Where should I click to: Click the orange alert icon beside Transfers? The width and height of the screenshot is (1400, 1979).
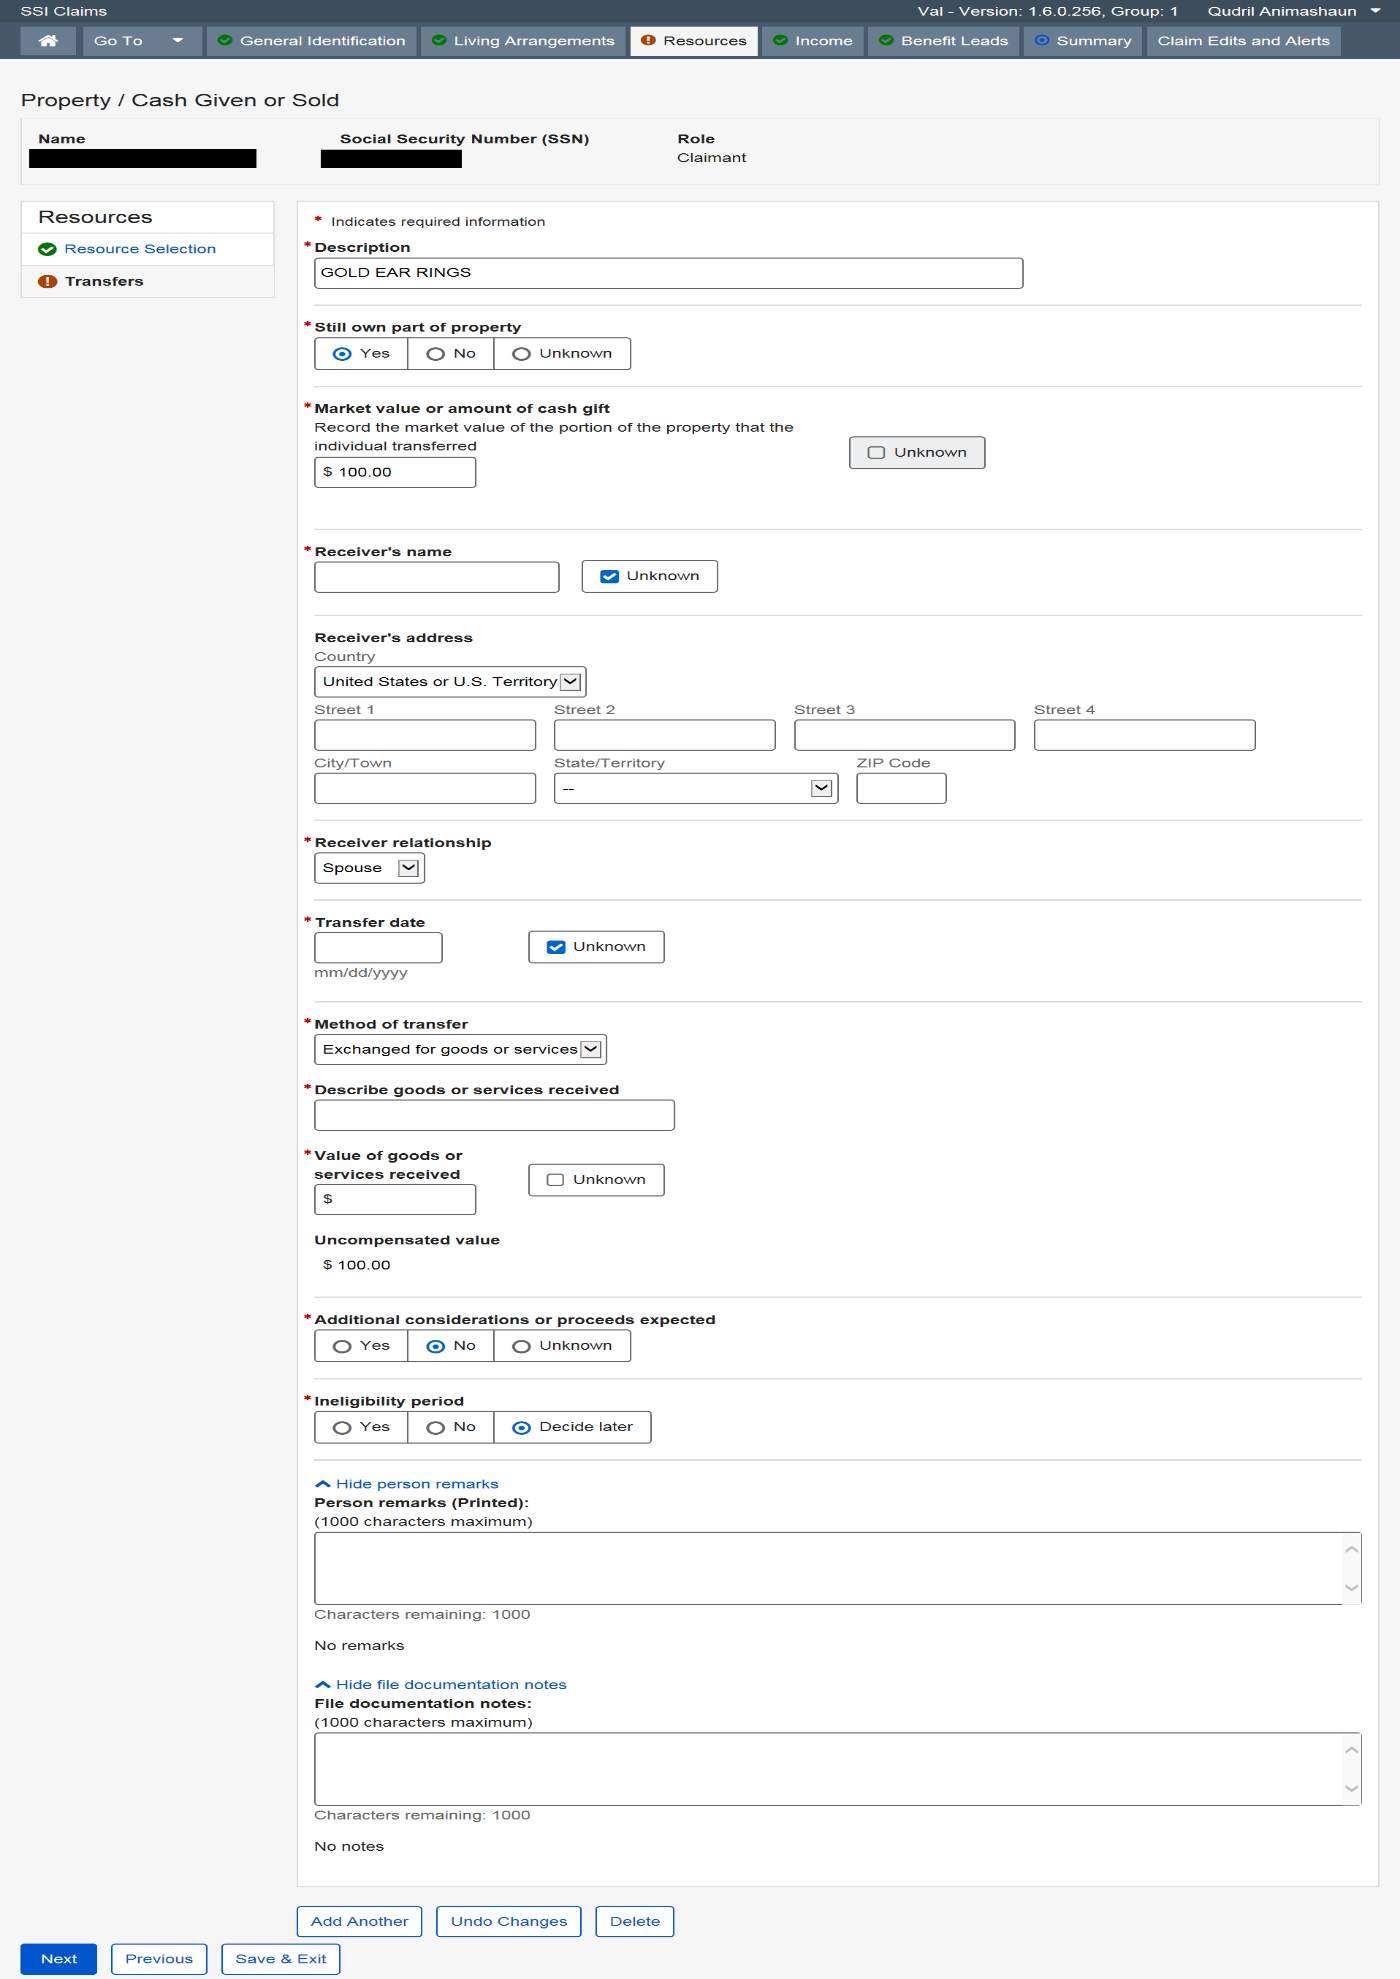(x=47, y=282)
